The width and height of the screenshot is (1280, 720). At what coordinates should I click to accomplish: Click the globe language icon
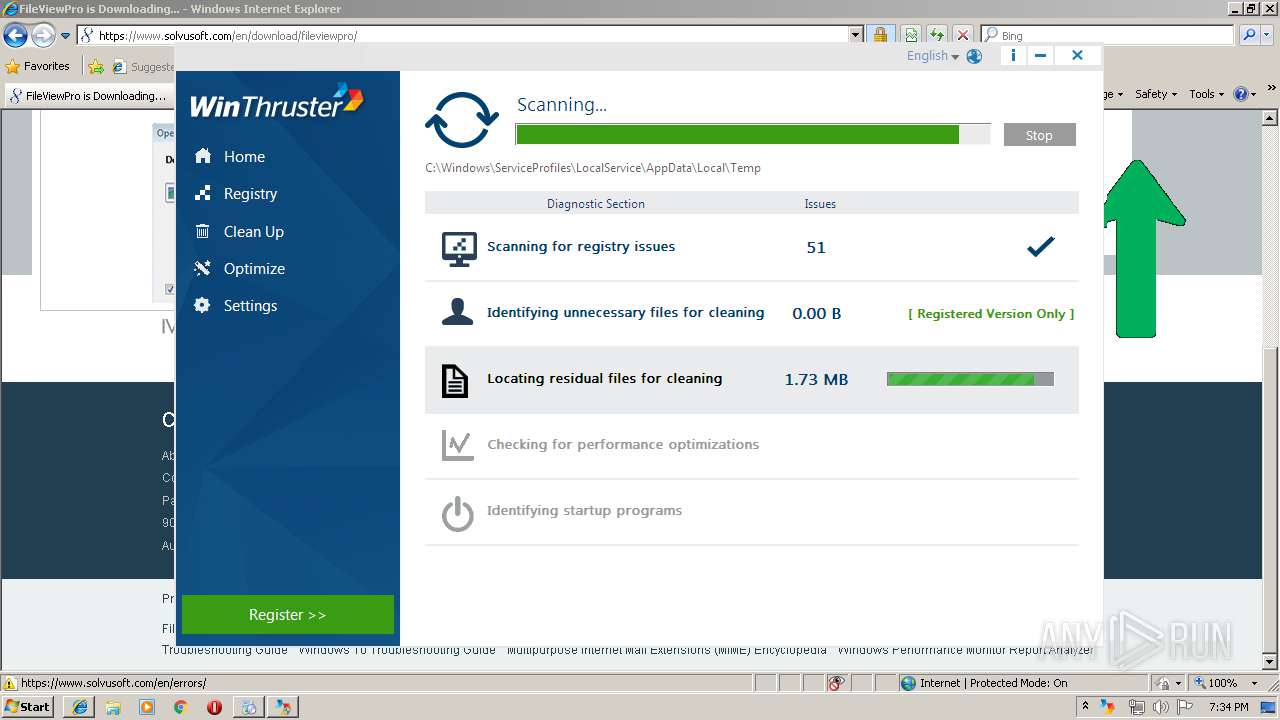coord(974,56)
